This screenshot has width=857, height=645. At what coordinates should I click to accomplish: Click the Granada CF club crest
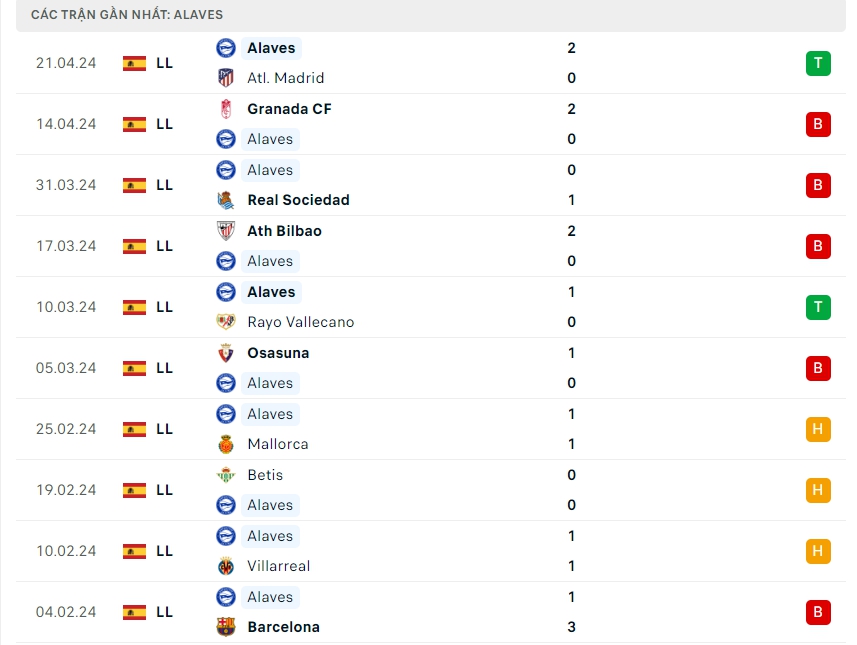[225, 109]
